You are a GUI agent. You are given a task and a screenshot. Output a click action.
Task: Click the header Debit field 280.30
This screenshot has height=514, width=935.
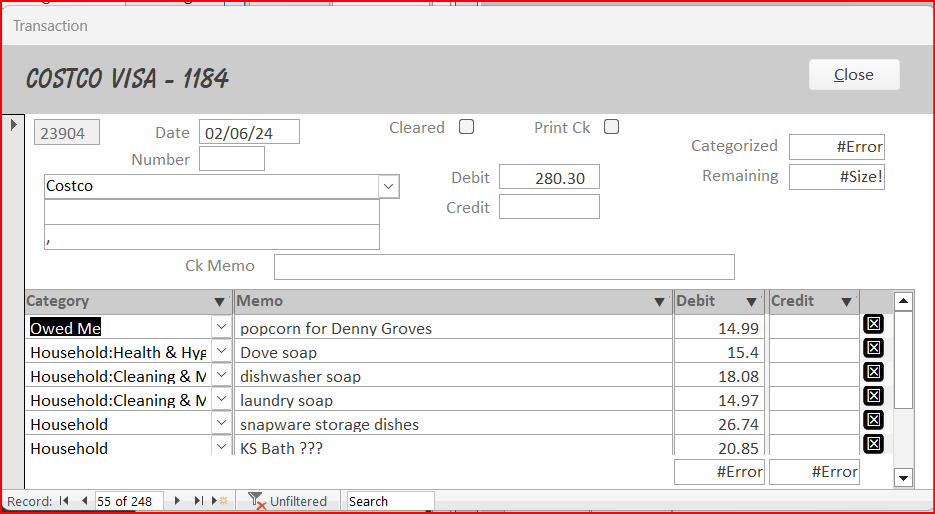click(x=549, y=177)
